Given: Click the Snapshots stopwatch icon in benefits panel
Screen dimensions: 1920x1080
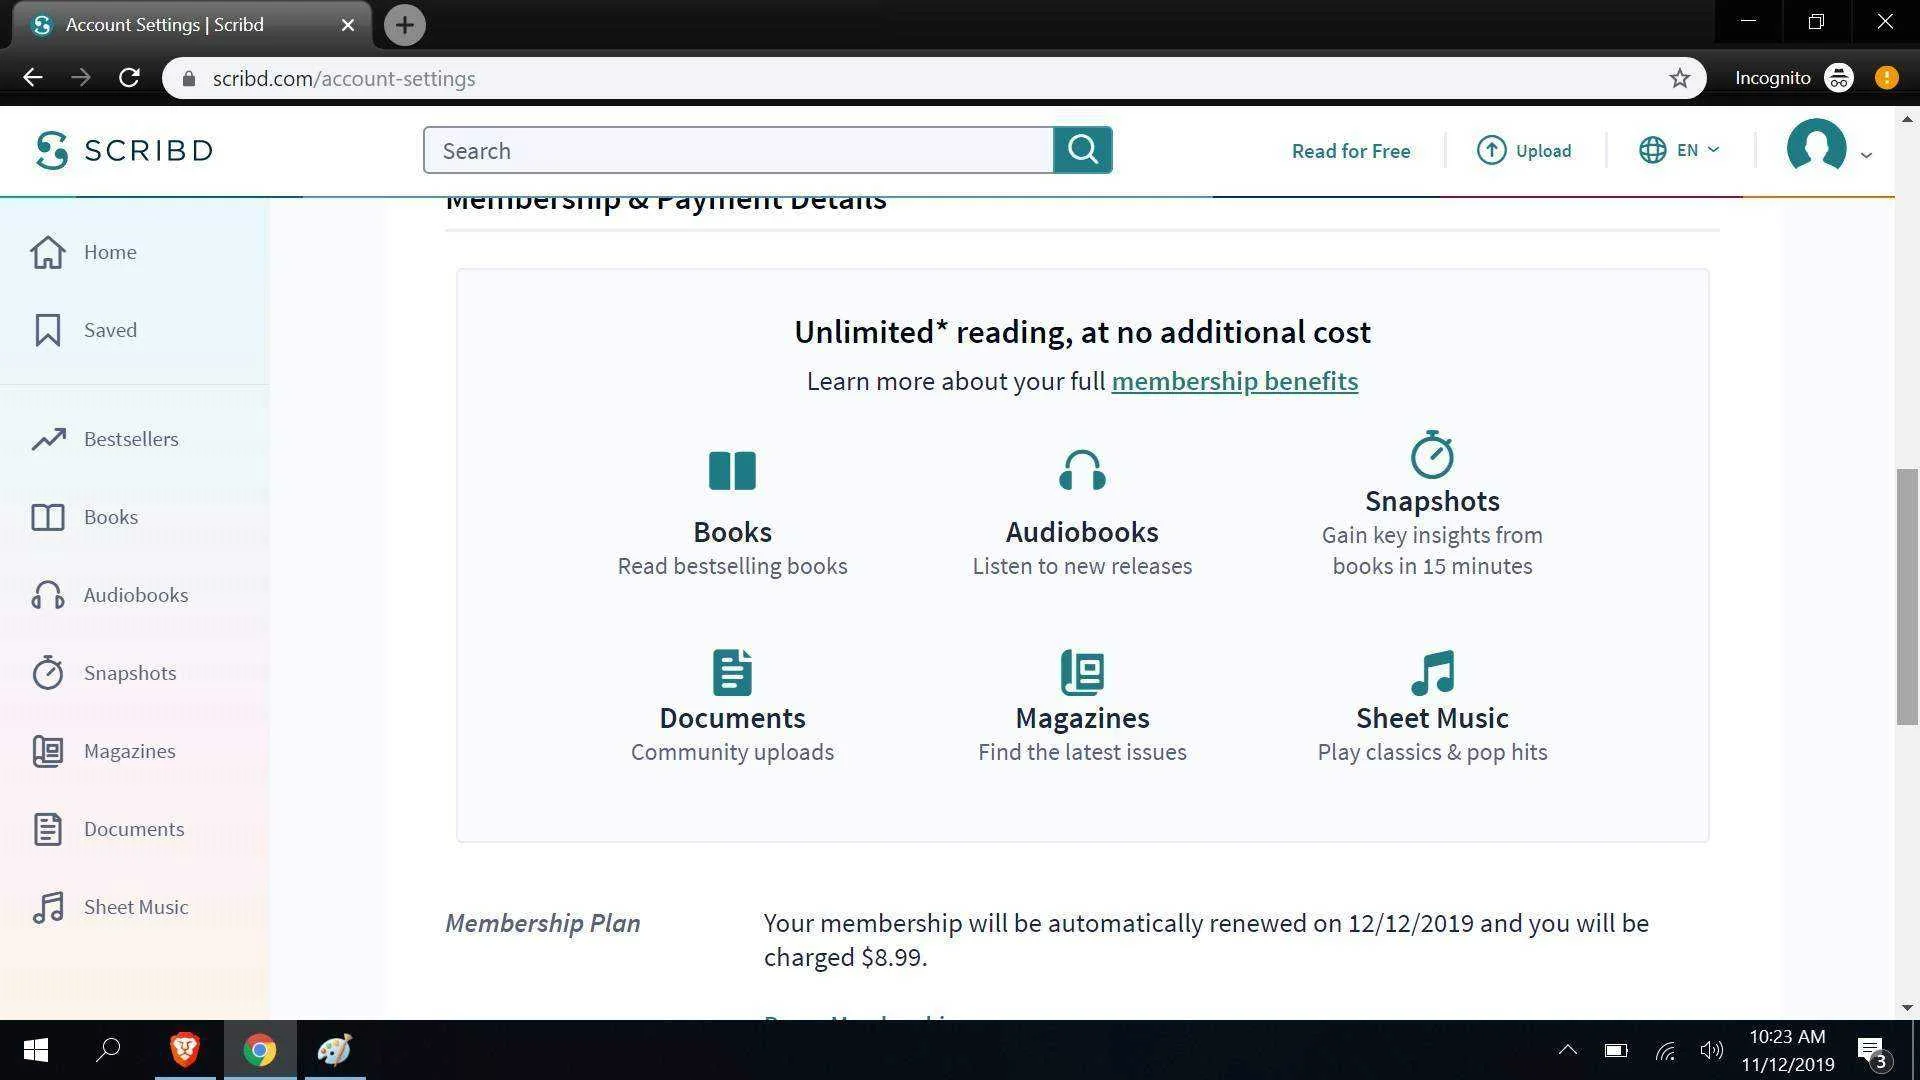Looking at the screenshot, I should 1432,455.
